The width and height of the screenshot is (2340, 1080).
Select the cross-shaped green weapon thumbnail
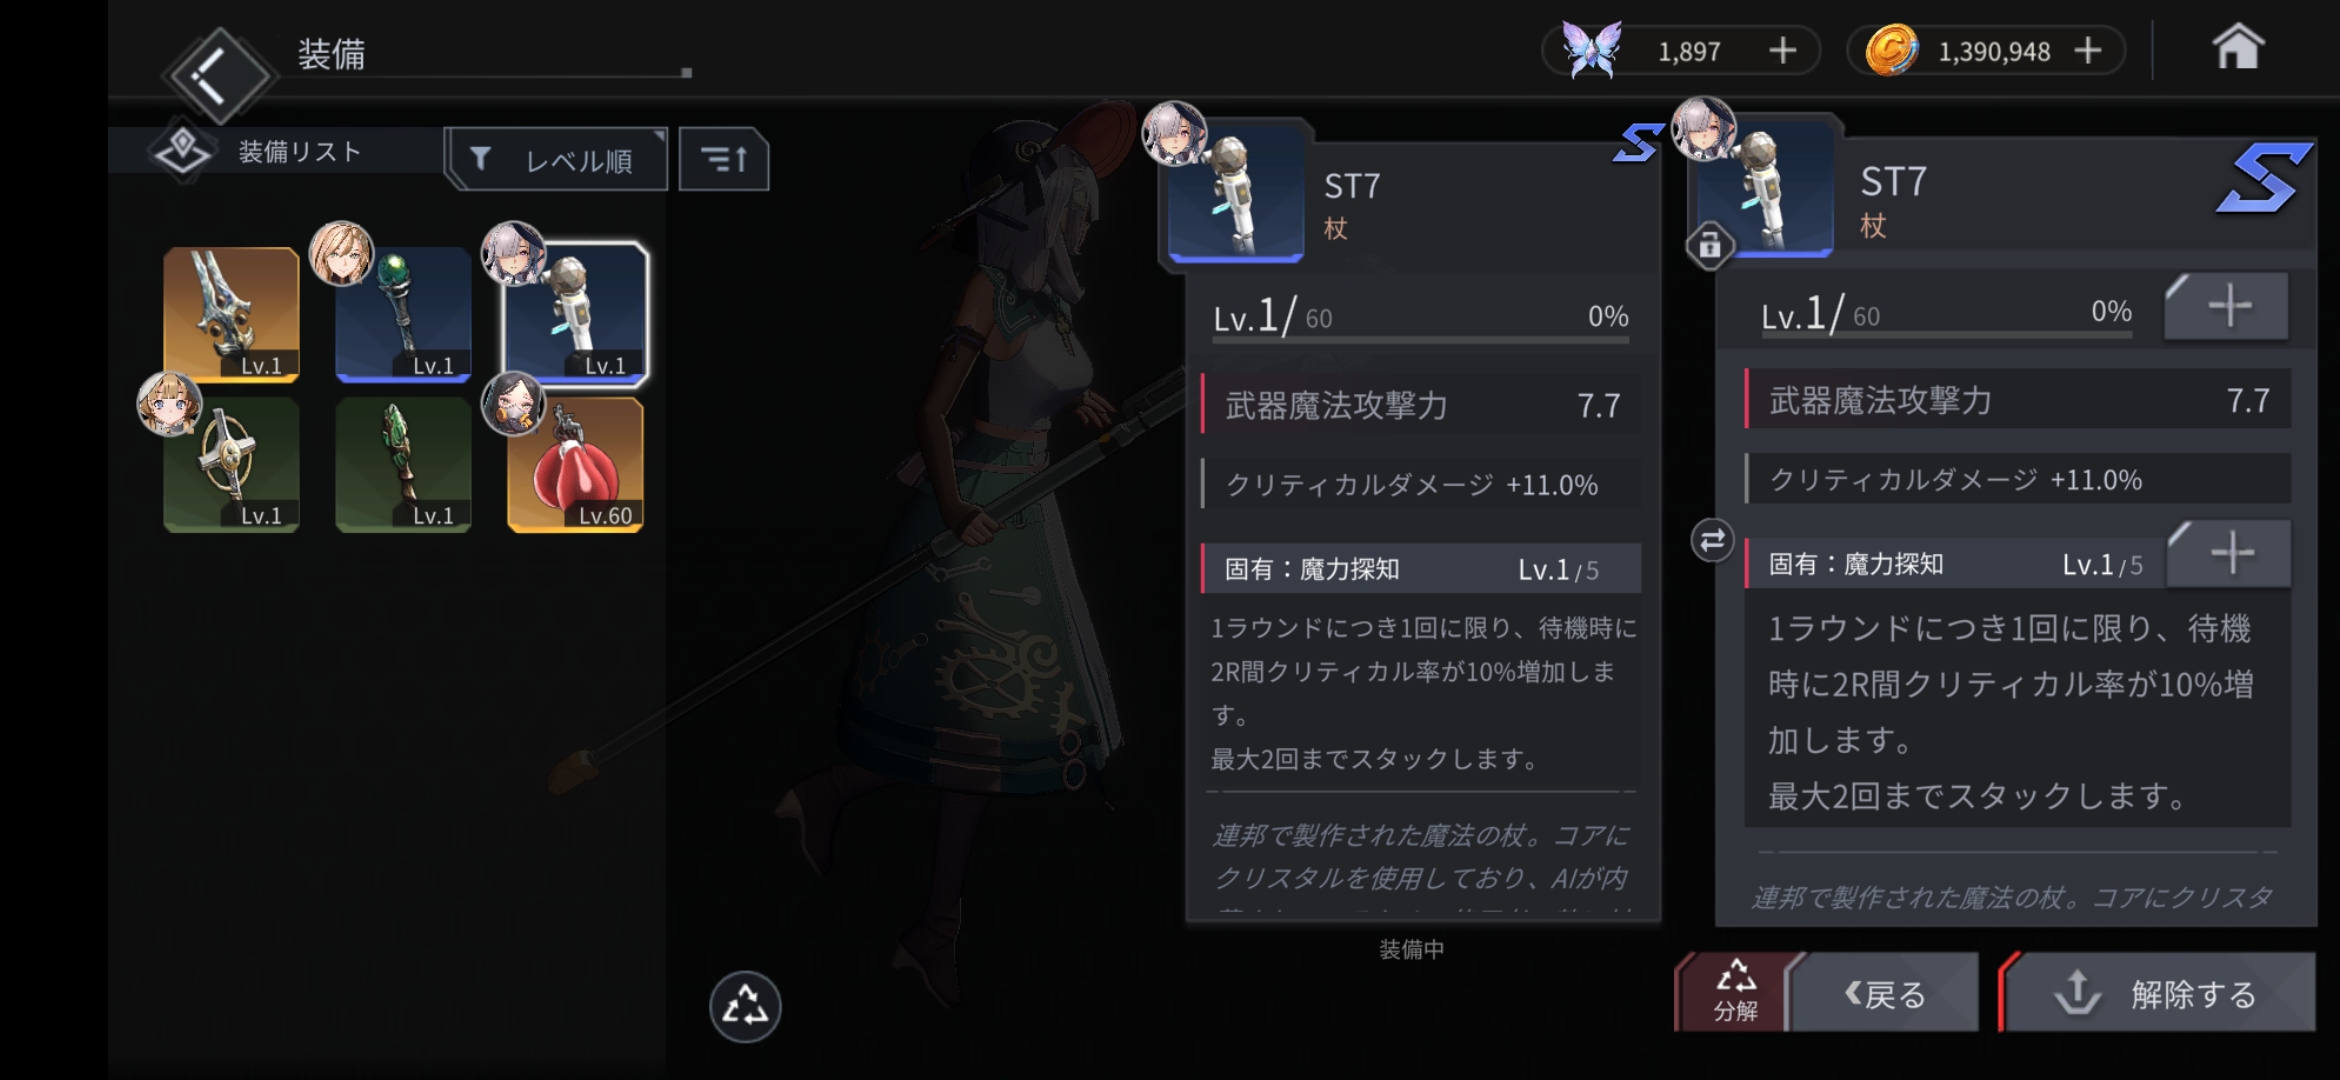tap(231, 465)
